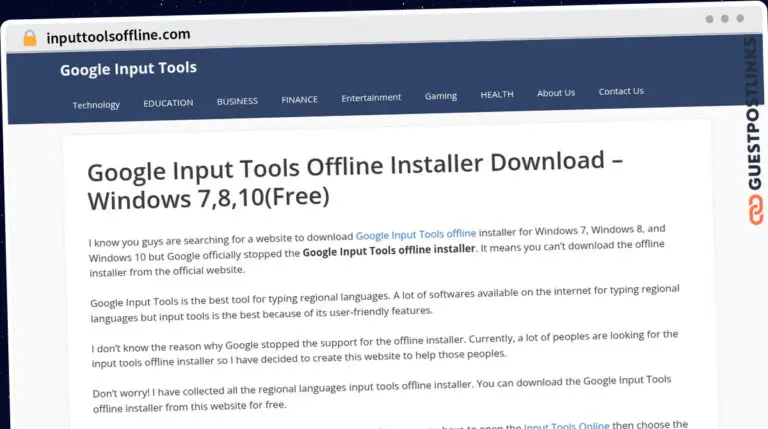Click the last gray window control dot

pos(740,19)
